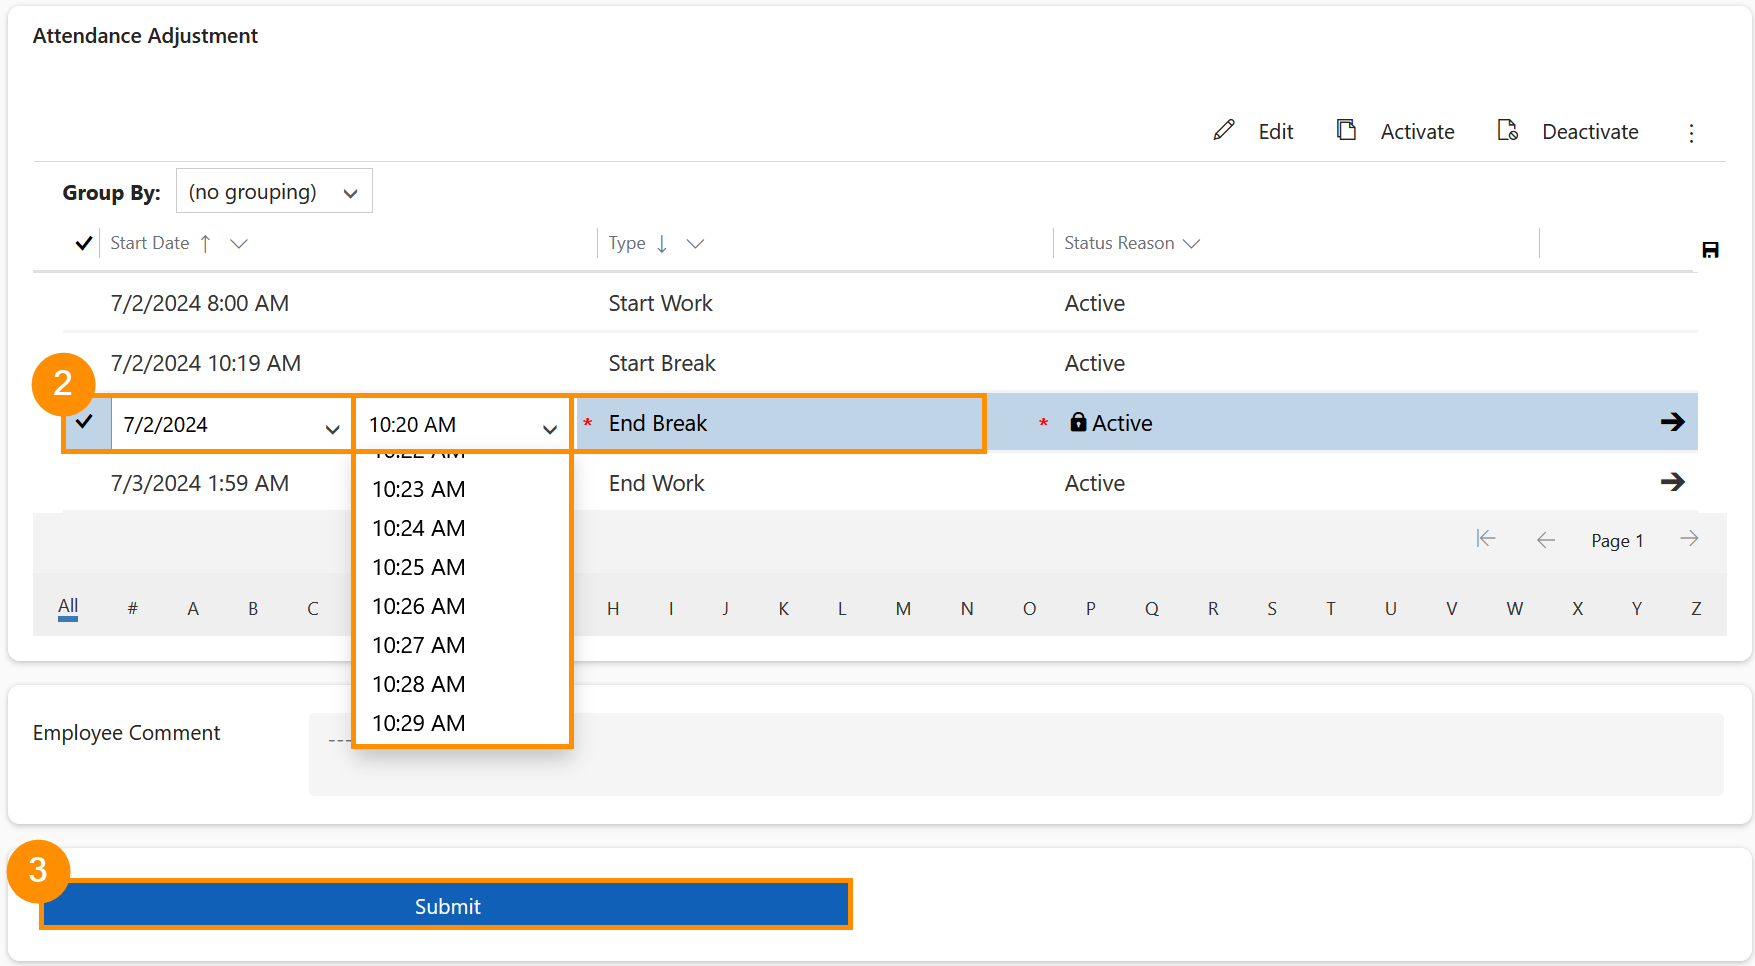
Task: Click the End Break type cell
Action: pos(658,423)
